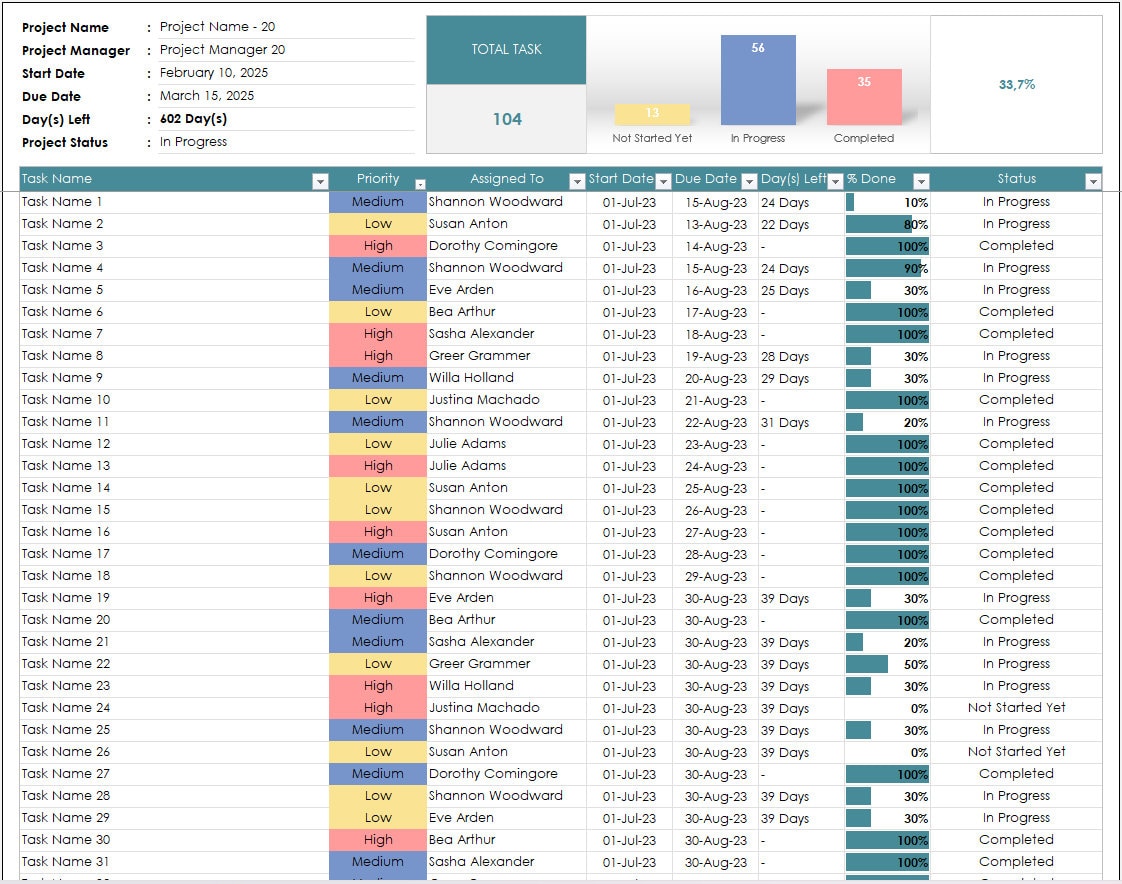Select Dorothy Comingore in Task Name 3 row
Image resolution: width=1122 pixels, height=884 pixels.
tap(507, 246)
